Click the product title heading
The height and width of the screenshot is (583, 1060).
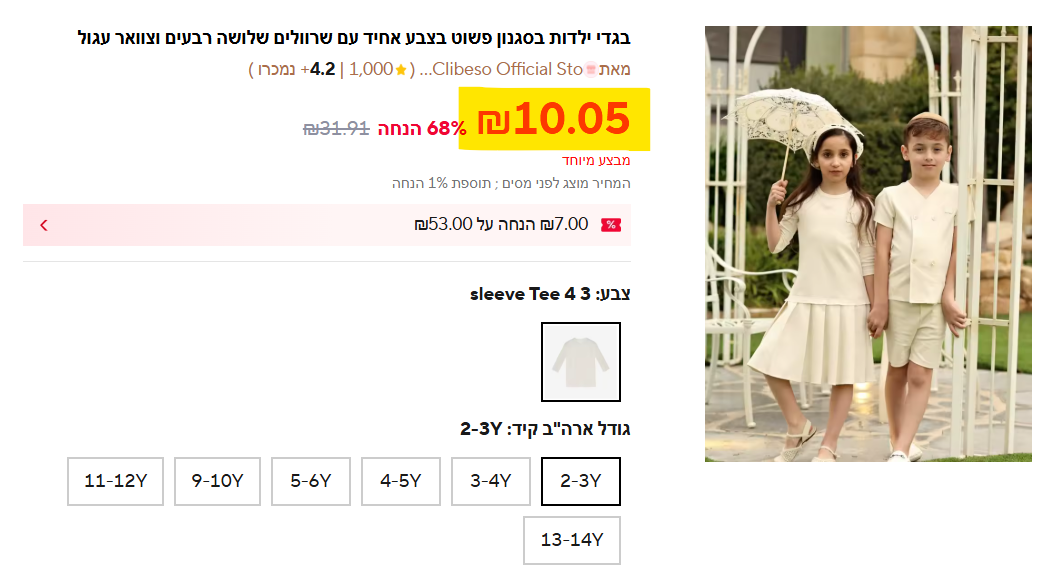point(354,38)
